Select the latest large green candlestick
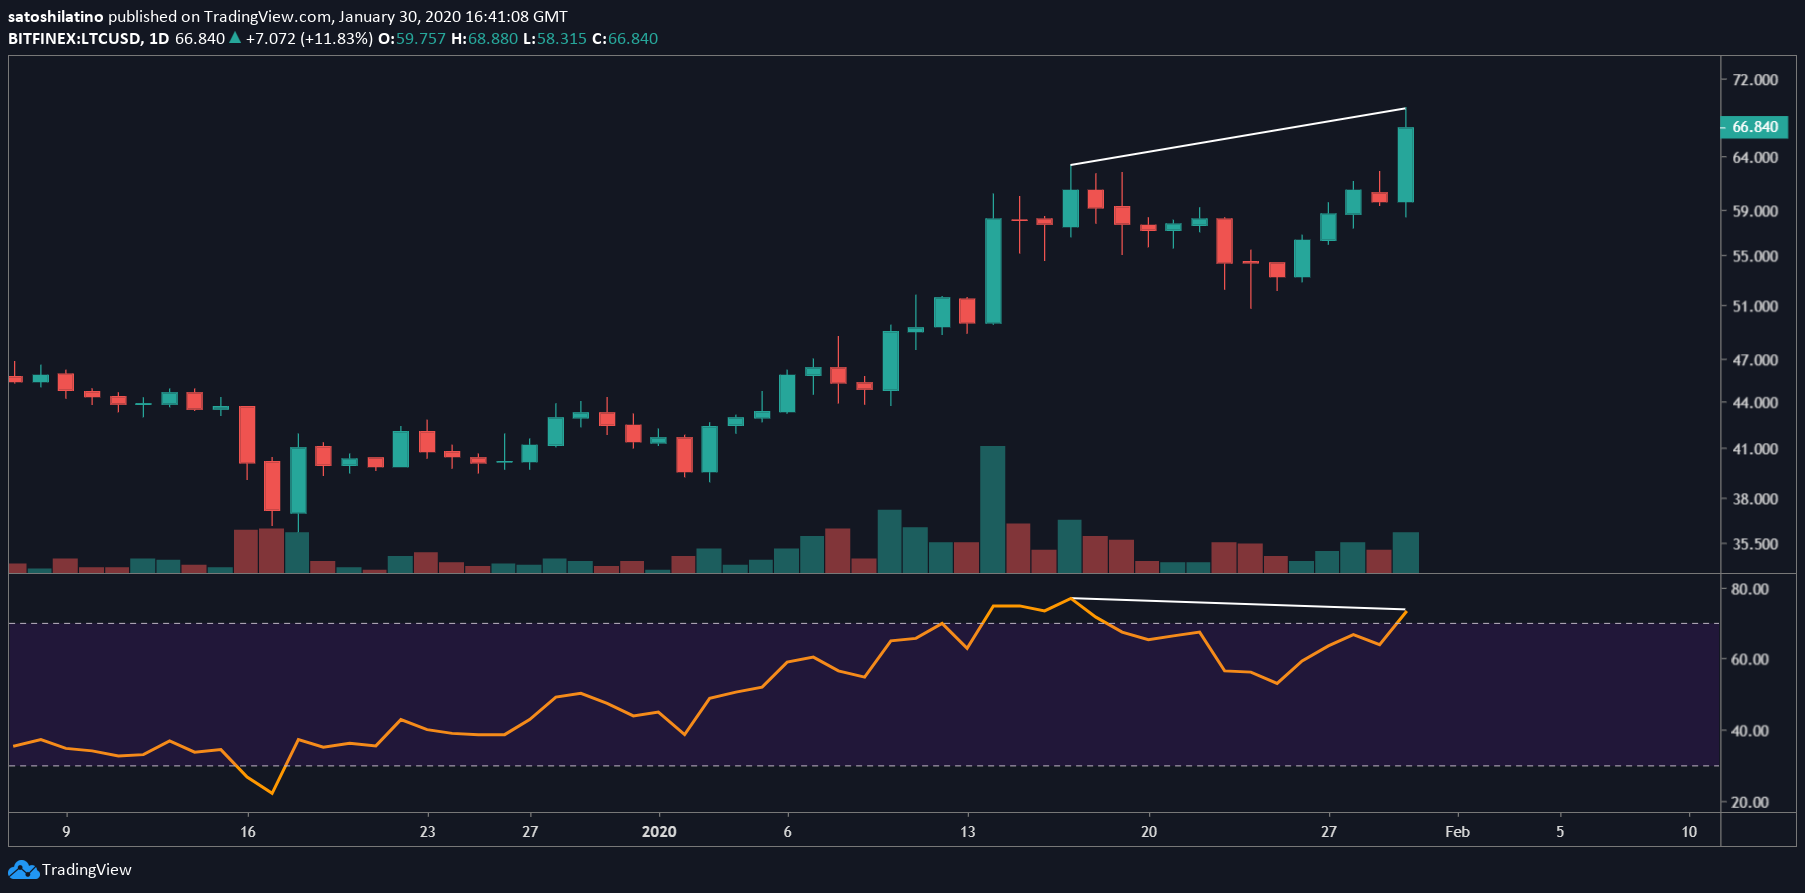This screenshot has width=1805, height=893. 1405,165
